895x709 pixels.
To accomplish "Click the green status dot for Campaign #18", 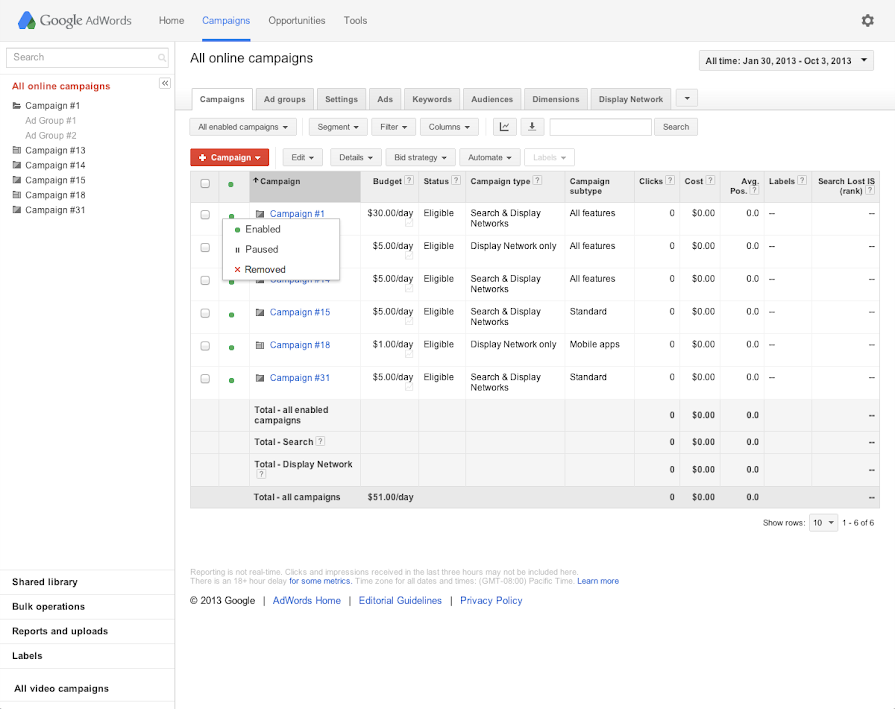I will pyautogui.click(x=231, y=347).
